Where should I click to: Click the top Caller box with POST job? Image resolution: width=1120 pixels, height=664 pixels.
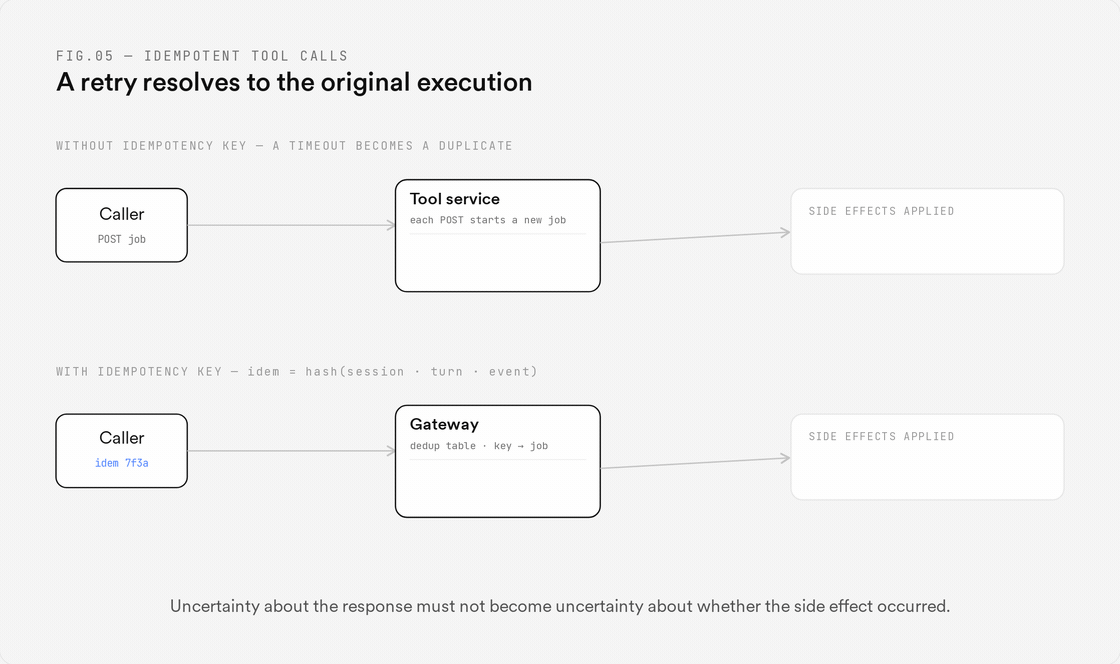[121, 225]
